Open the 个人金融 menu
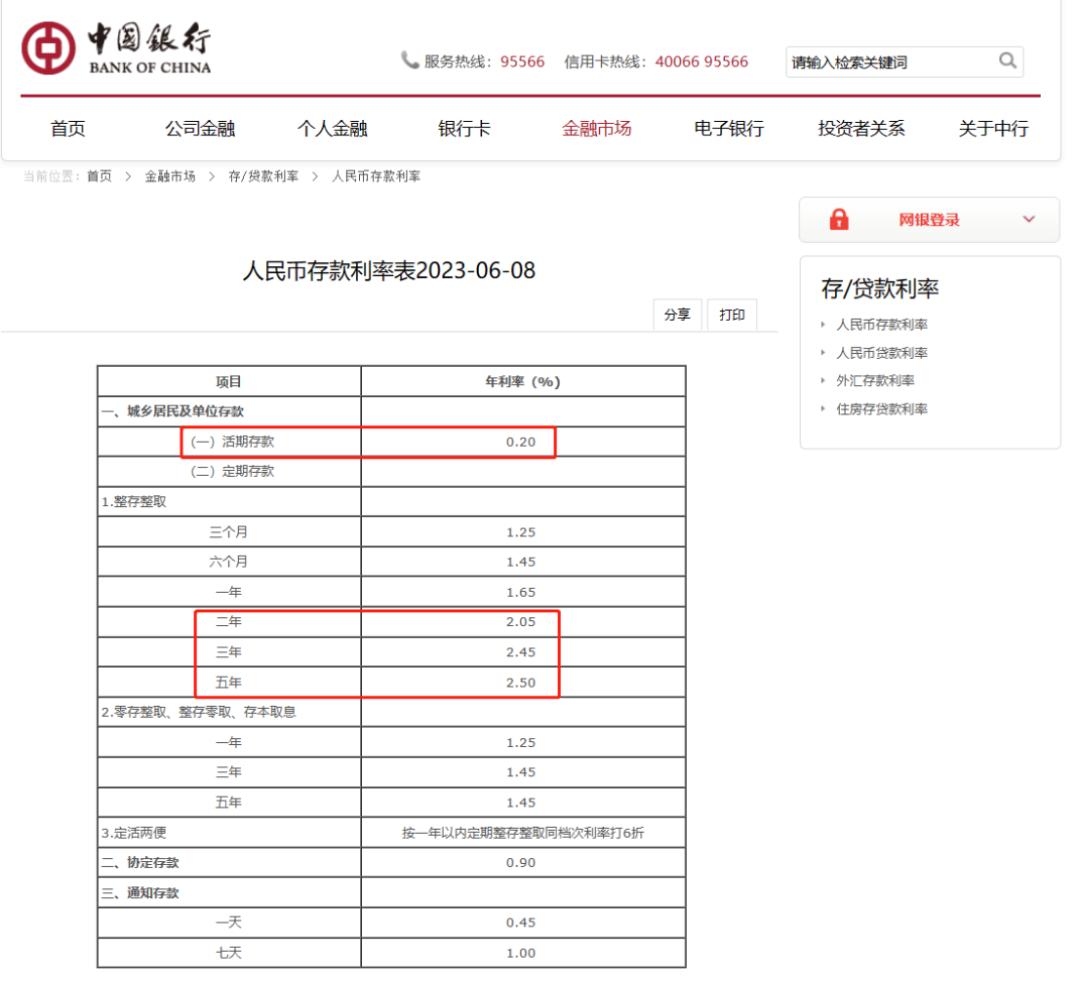This screenshot has height=982, width=1080. pyautogui.click(x=332, y=128)
